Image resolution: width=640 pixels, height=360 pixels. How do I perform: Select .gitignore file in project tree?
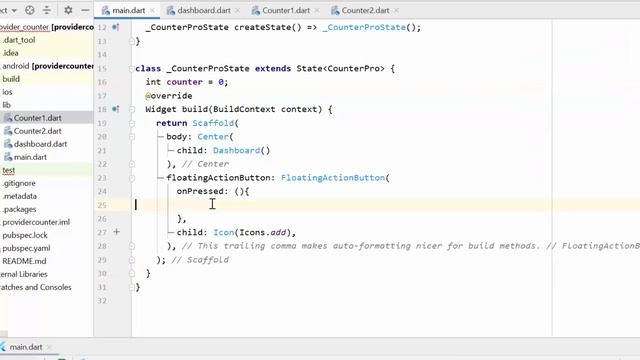click(x=19, y=183)
